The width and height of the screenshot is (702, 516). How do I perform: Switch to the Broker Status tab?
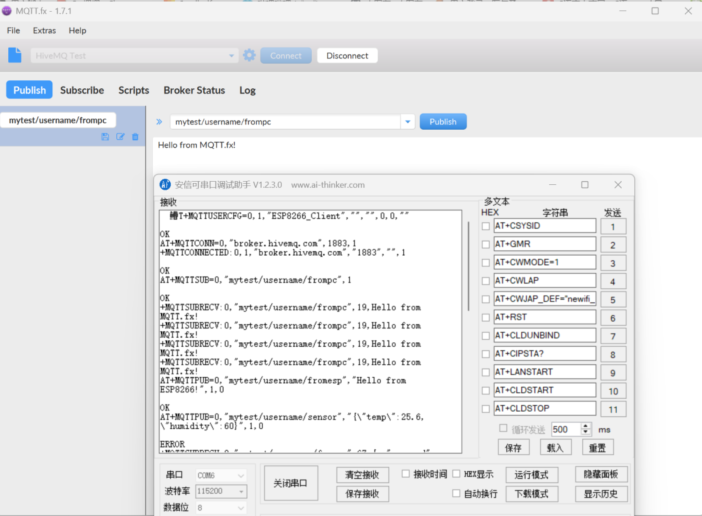point(194,90)
